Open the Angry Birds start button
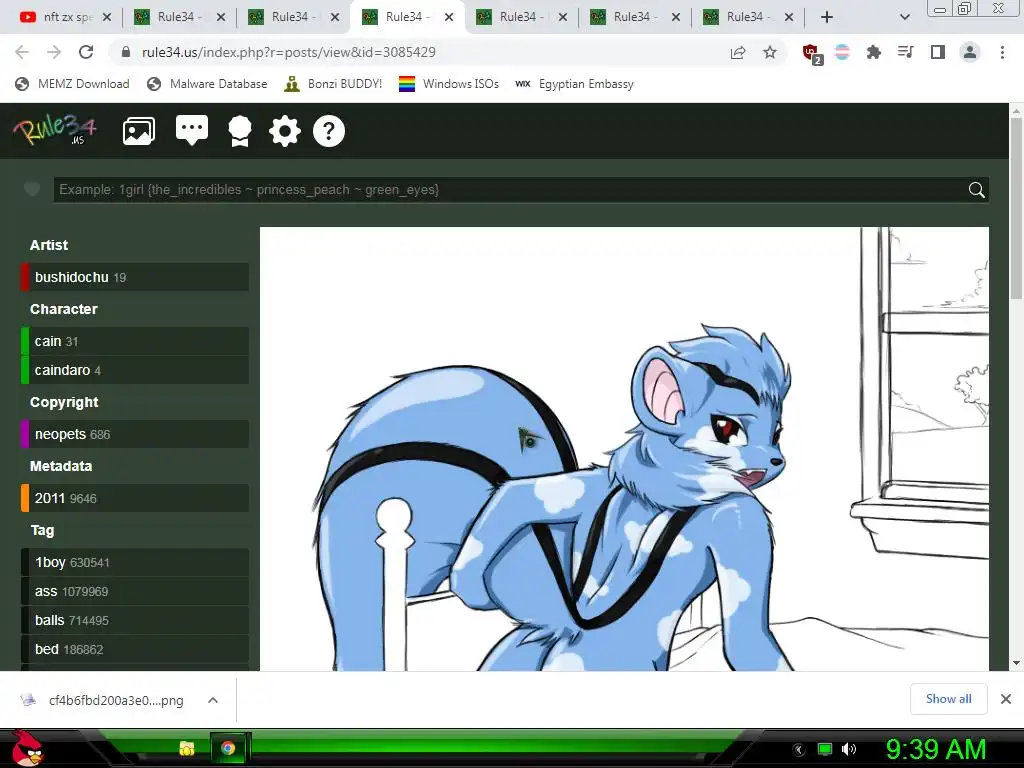Viewport: 1024px width, 768px height. point(27,748)
